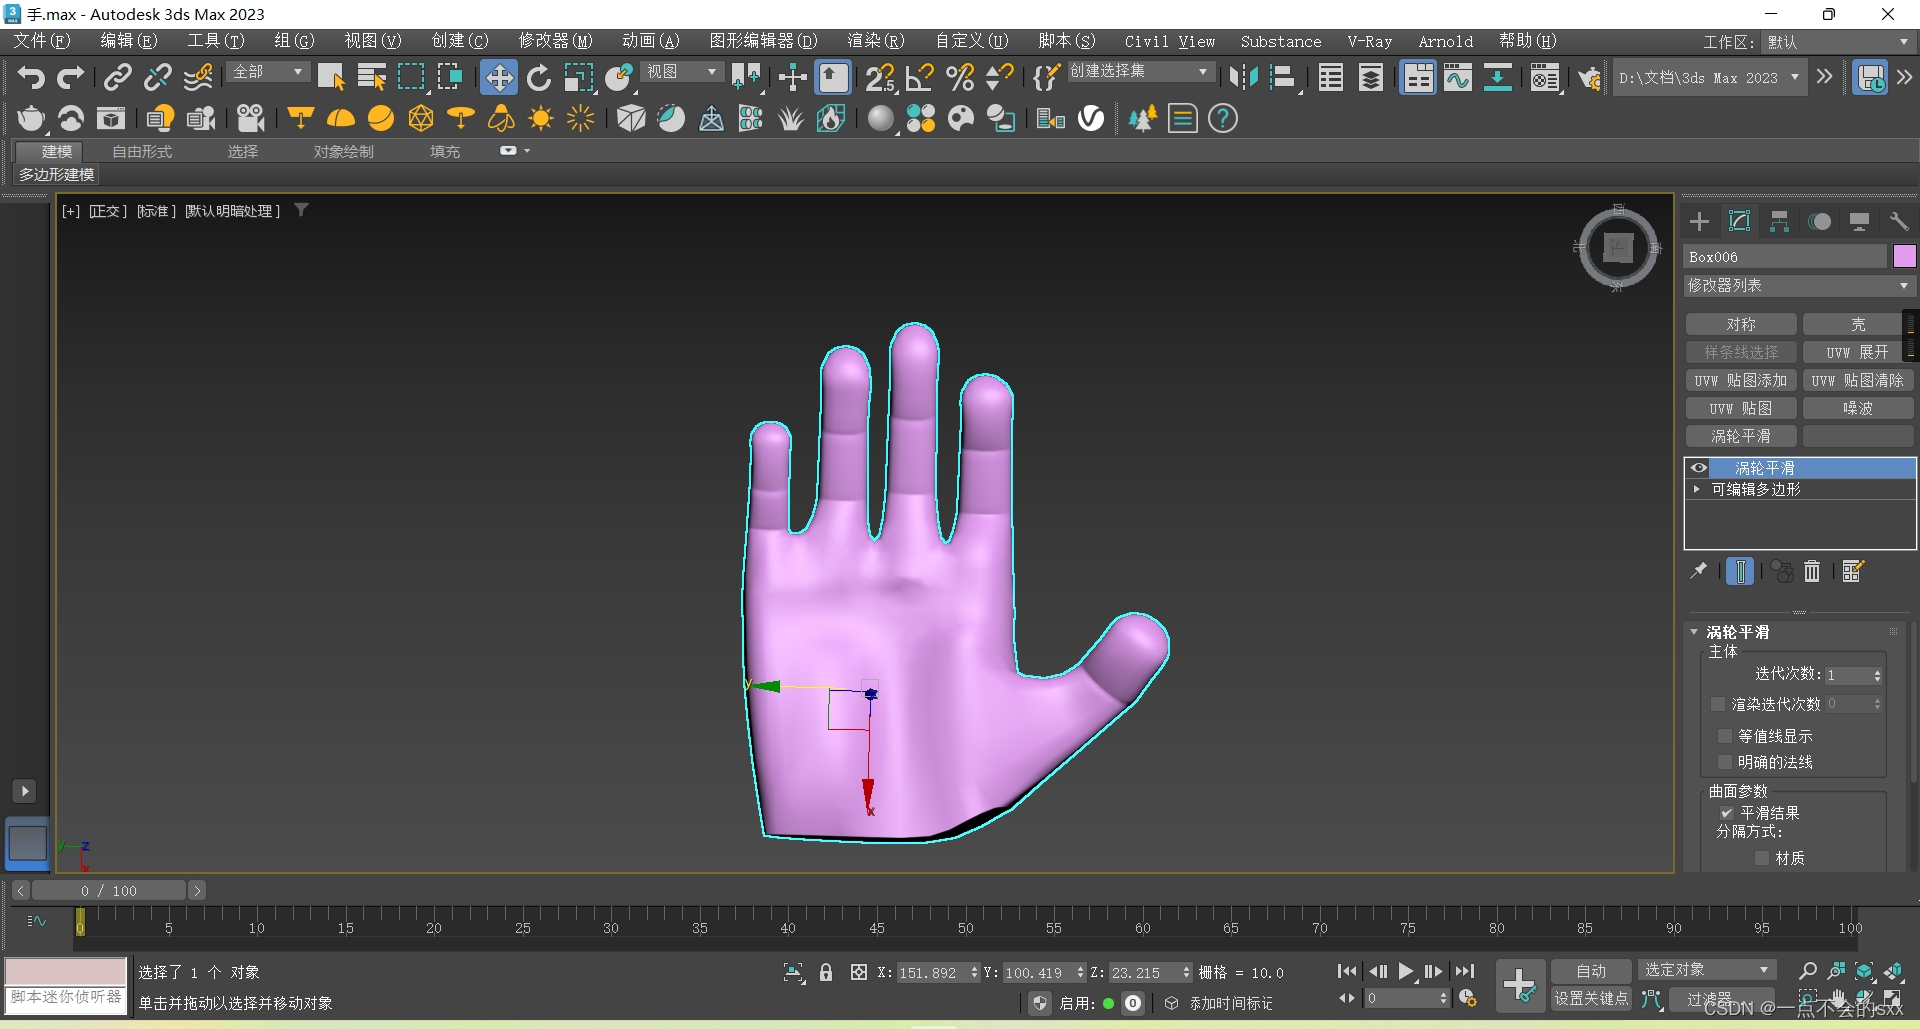
Task: Open the V-Ray menu
Action: [x=1369, y=41]
